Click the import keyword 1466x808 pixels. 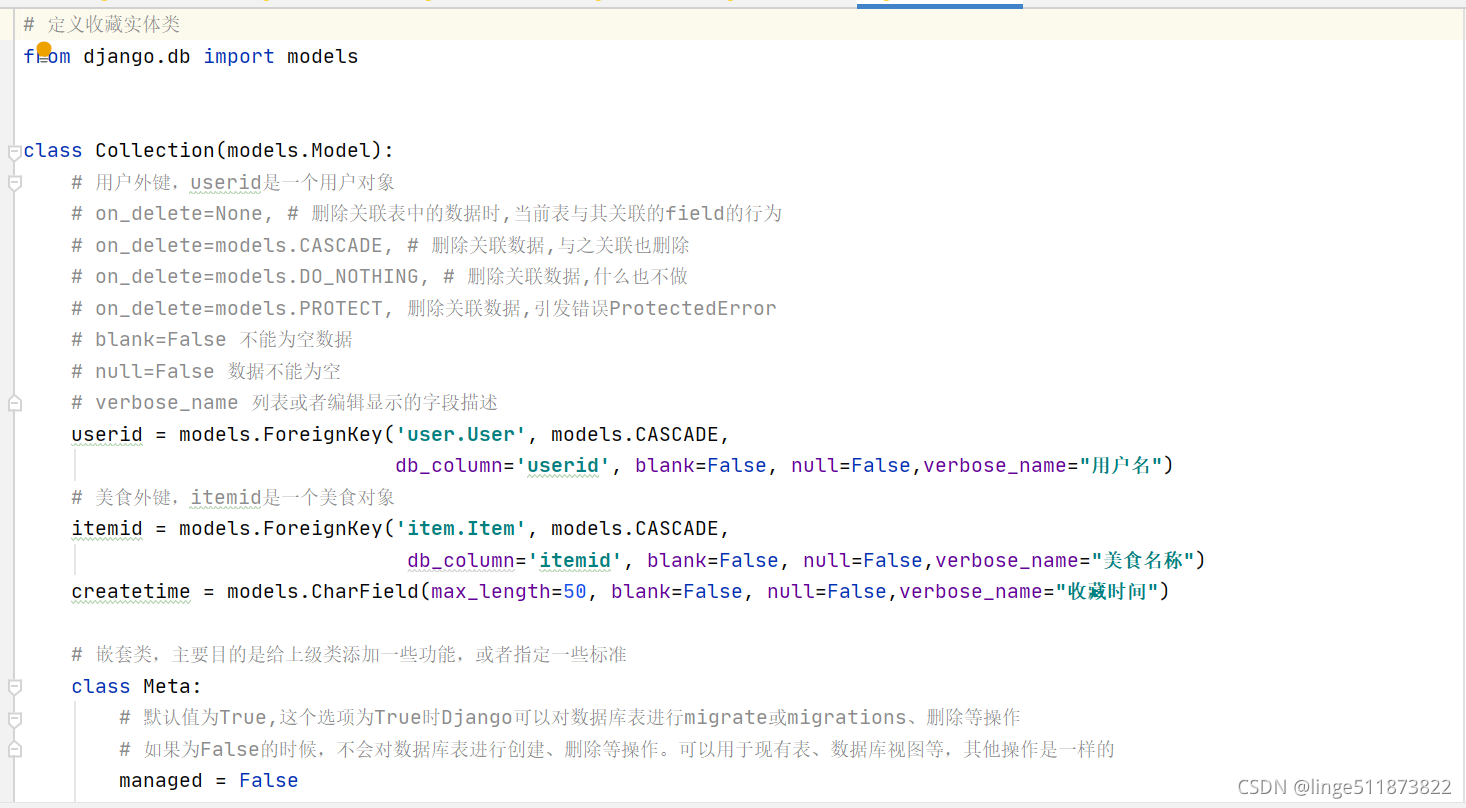[x=239, y=56]
